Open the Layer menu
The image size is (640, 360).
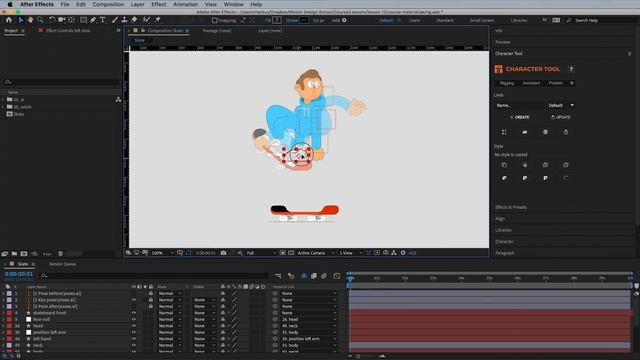pyautogui.click(x=138, y=4)
